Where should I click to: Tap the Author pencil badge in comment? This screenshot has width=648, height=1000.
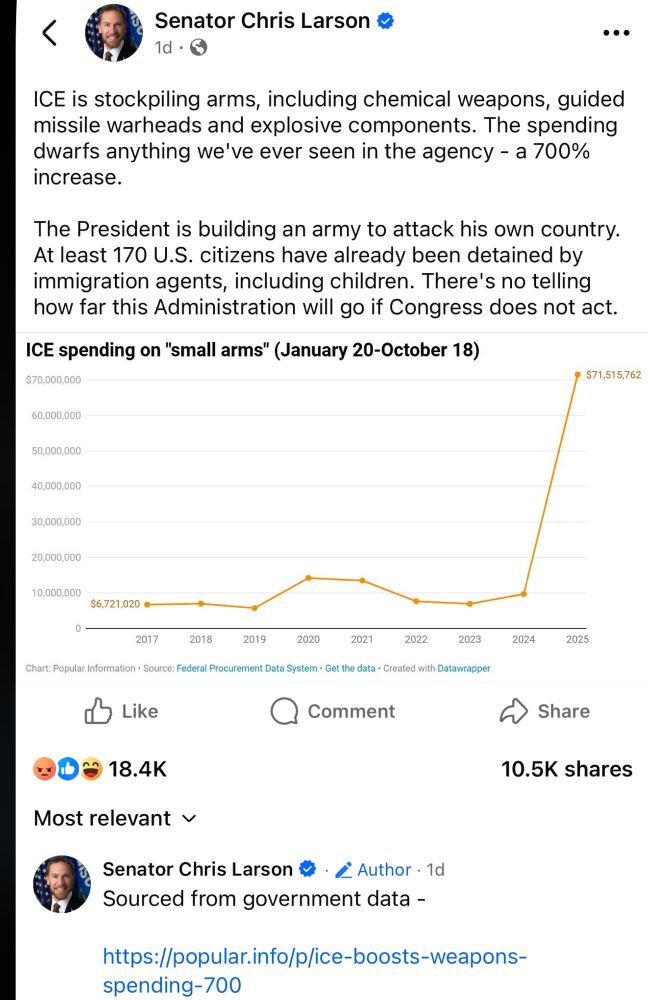coord(373,870)
